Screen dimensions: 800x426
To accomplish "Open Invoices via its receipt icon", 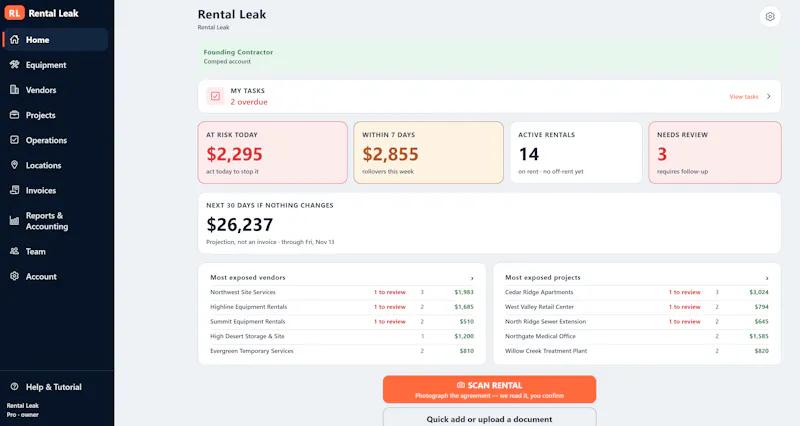I will [x=14, y=190].
